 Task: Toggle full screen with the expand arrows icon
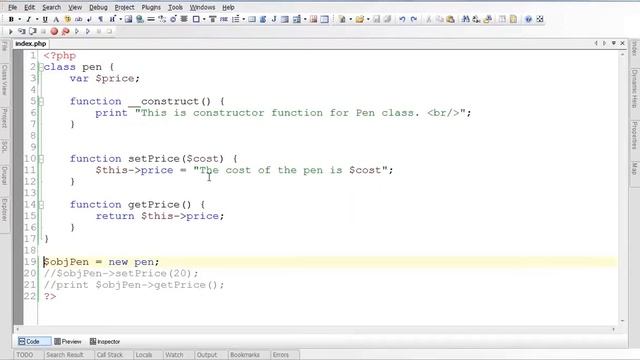coord(540,19)
